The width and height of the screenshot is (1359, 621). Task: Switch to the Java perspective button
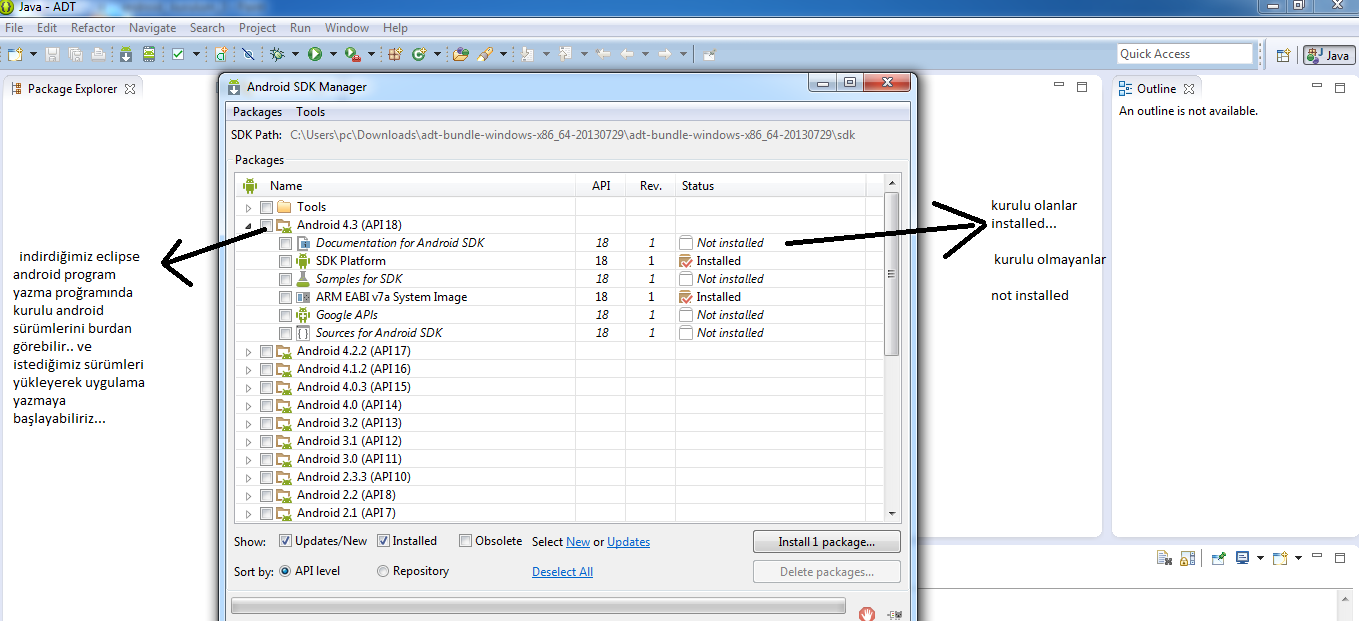pos(1330,55)
